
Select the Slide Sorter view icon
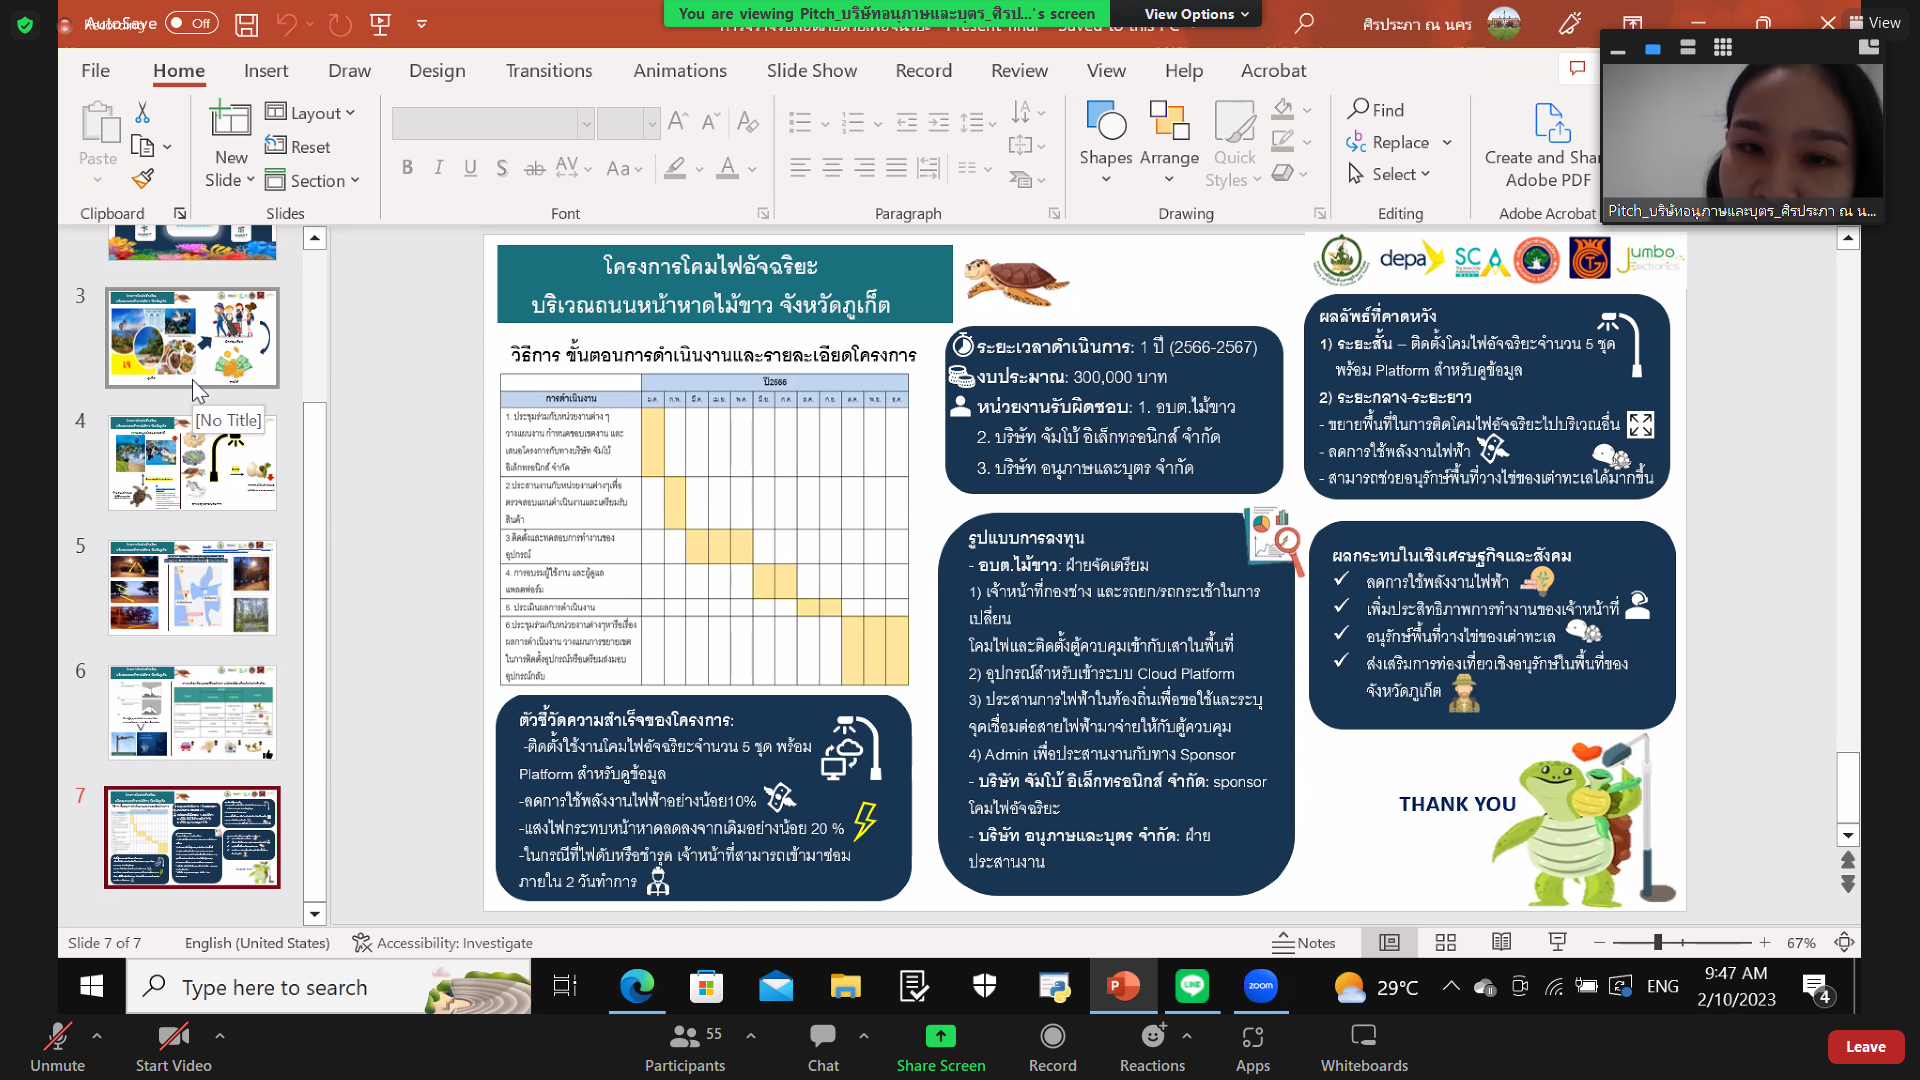point(1445,942)
